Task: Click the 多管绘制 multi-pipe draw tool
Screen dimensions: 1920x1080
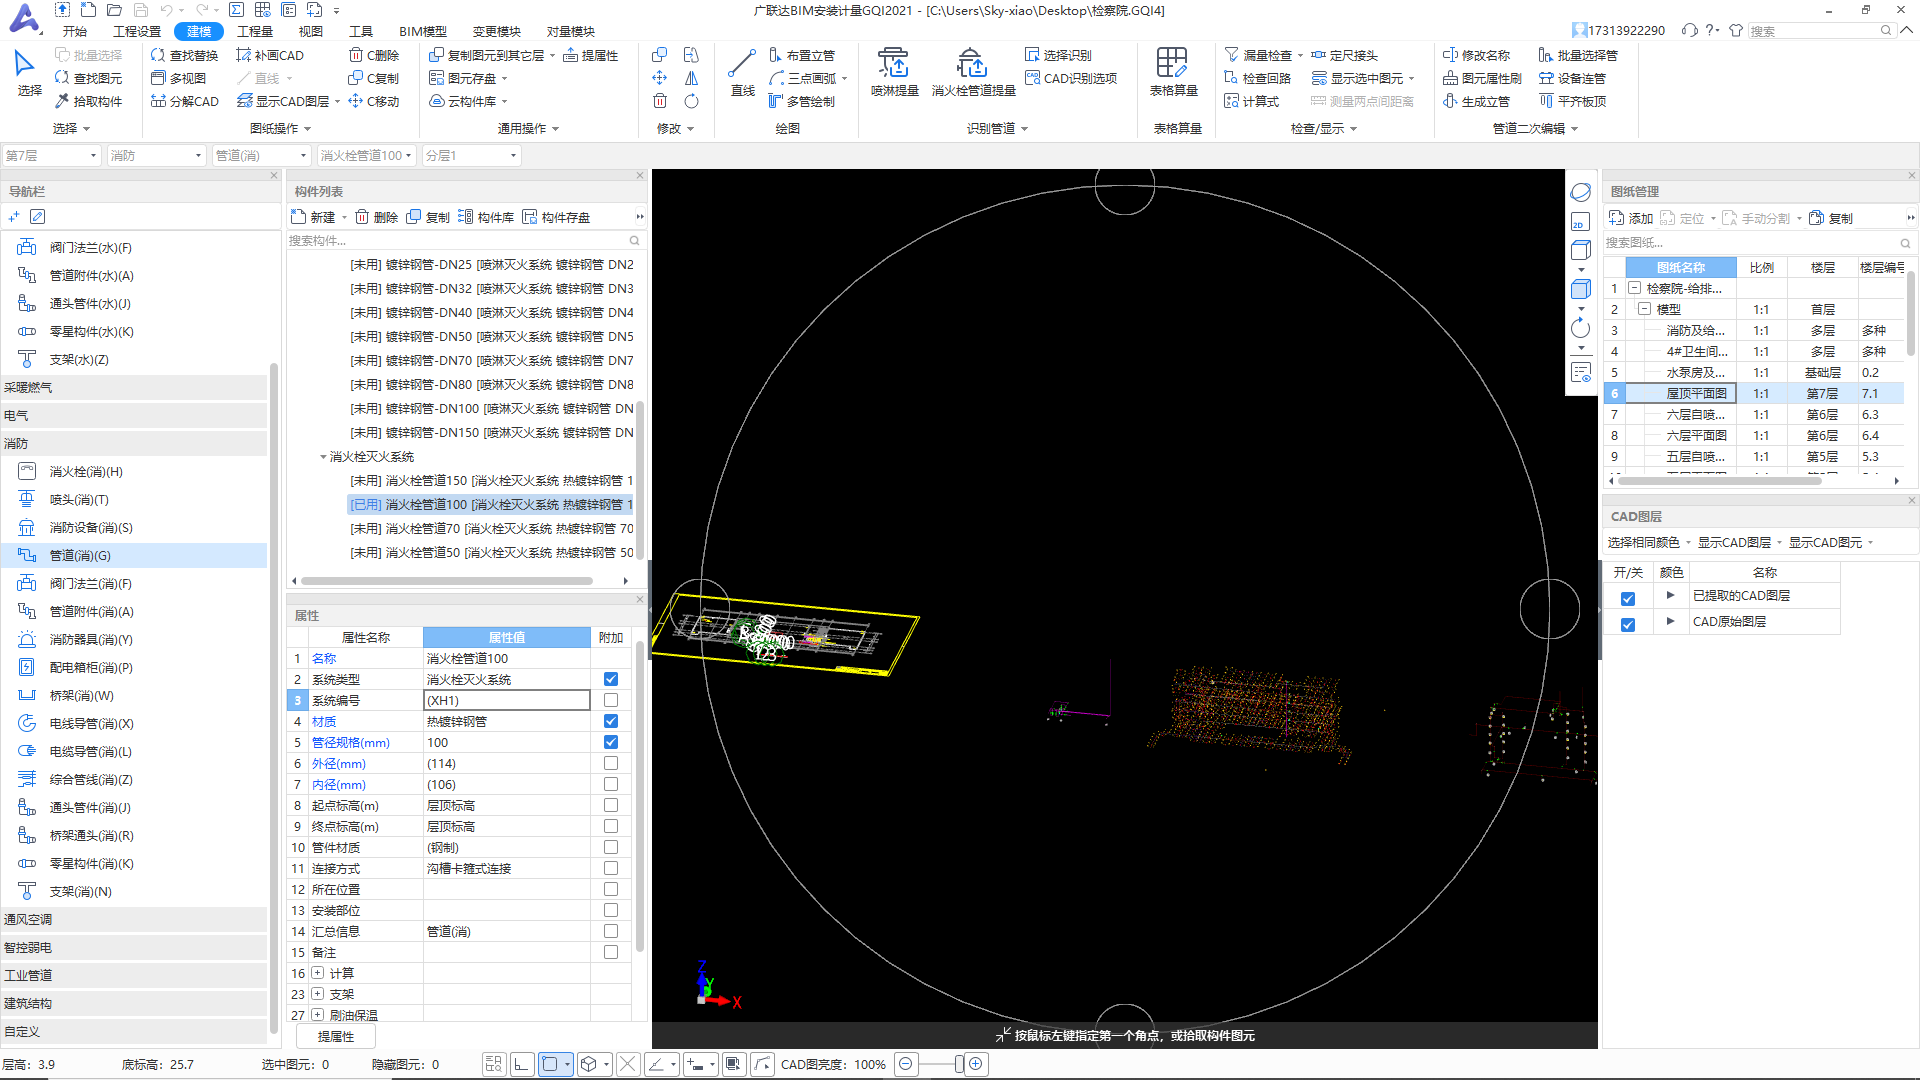Action: pyautogui.click(x=802, y=101)
